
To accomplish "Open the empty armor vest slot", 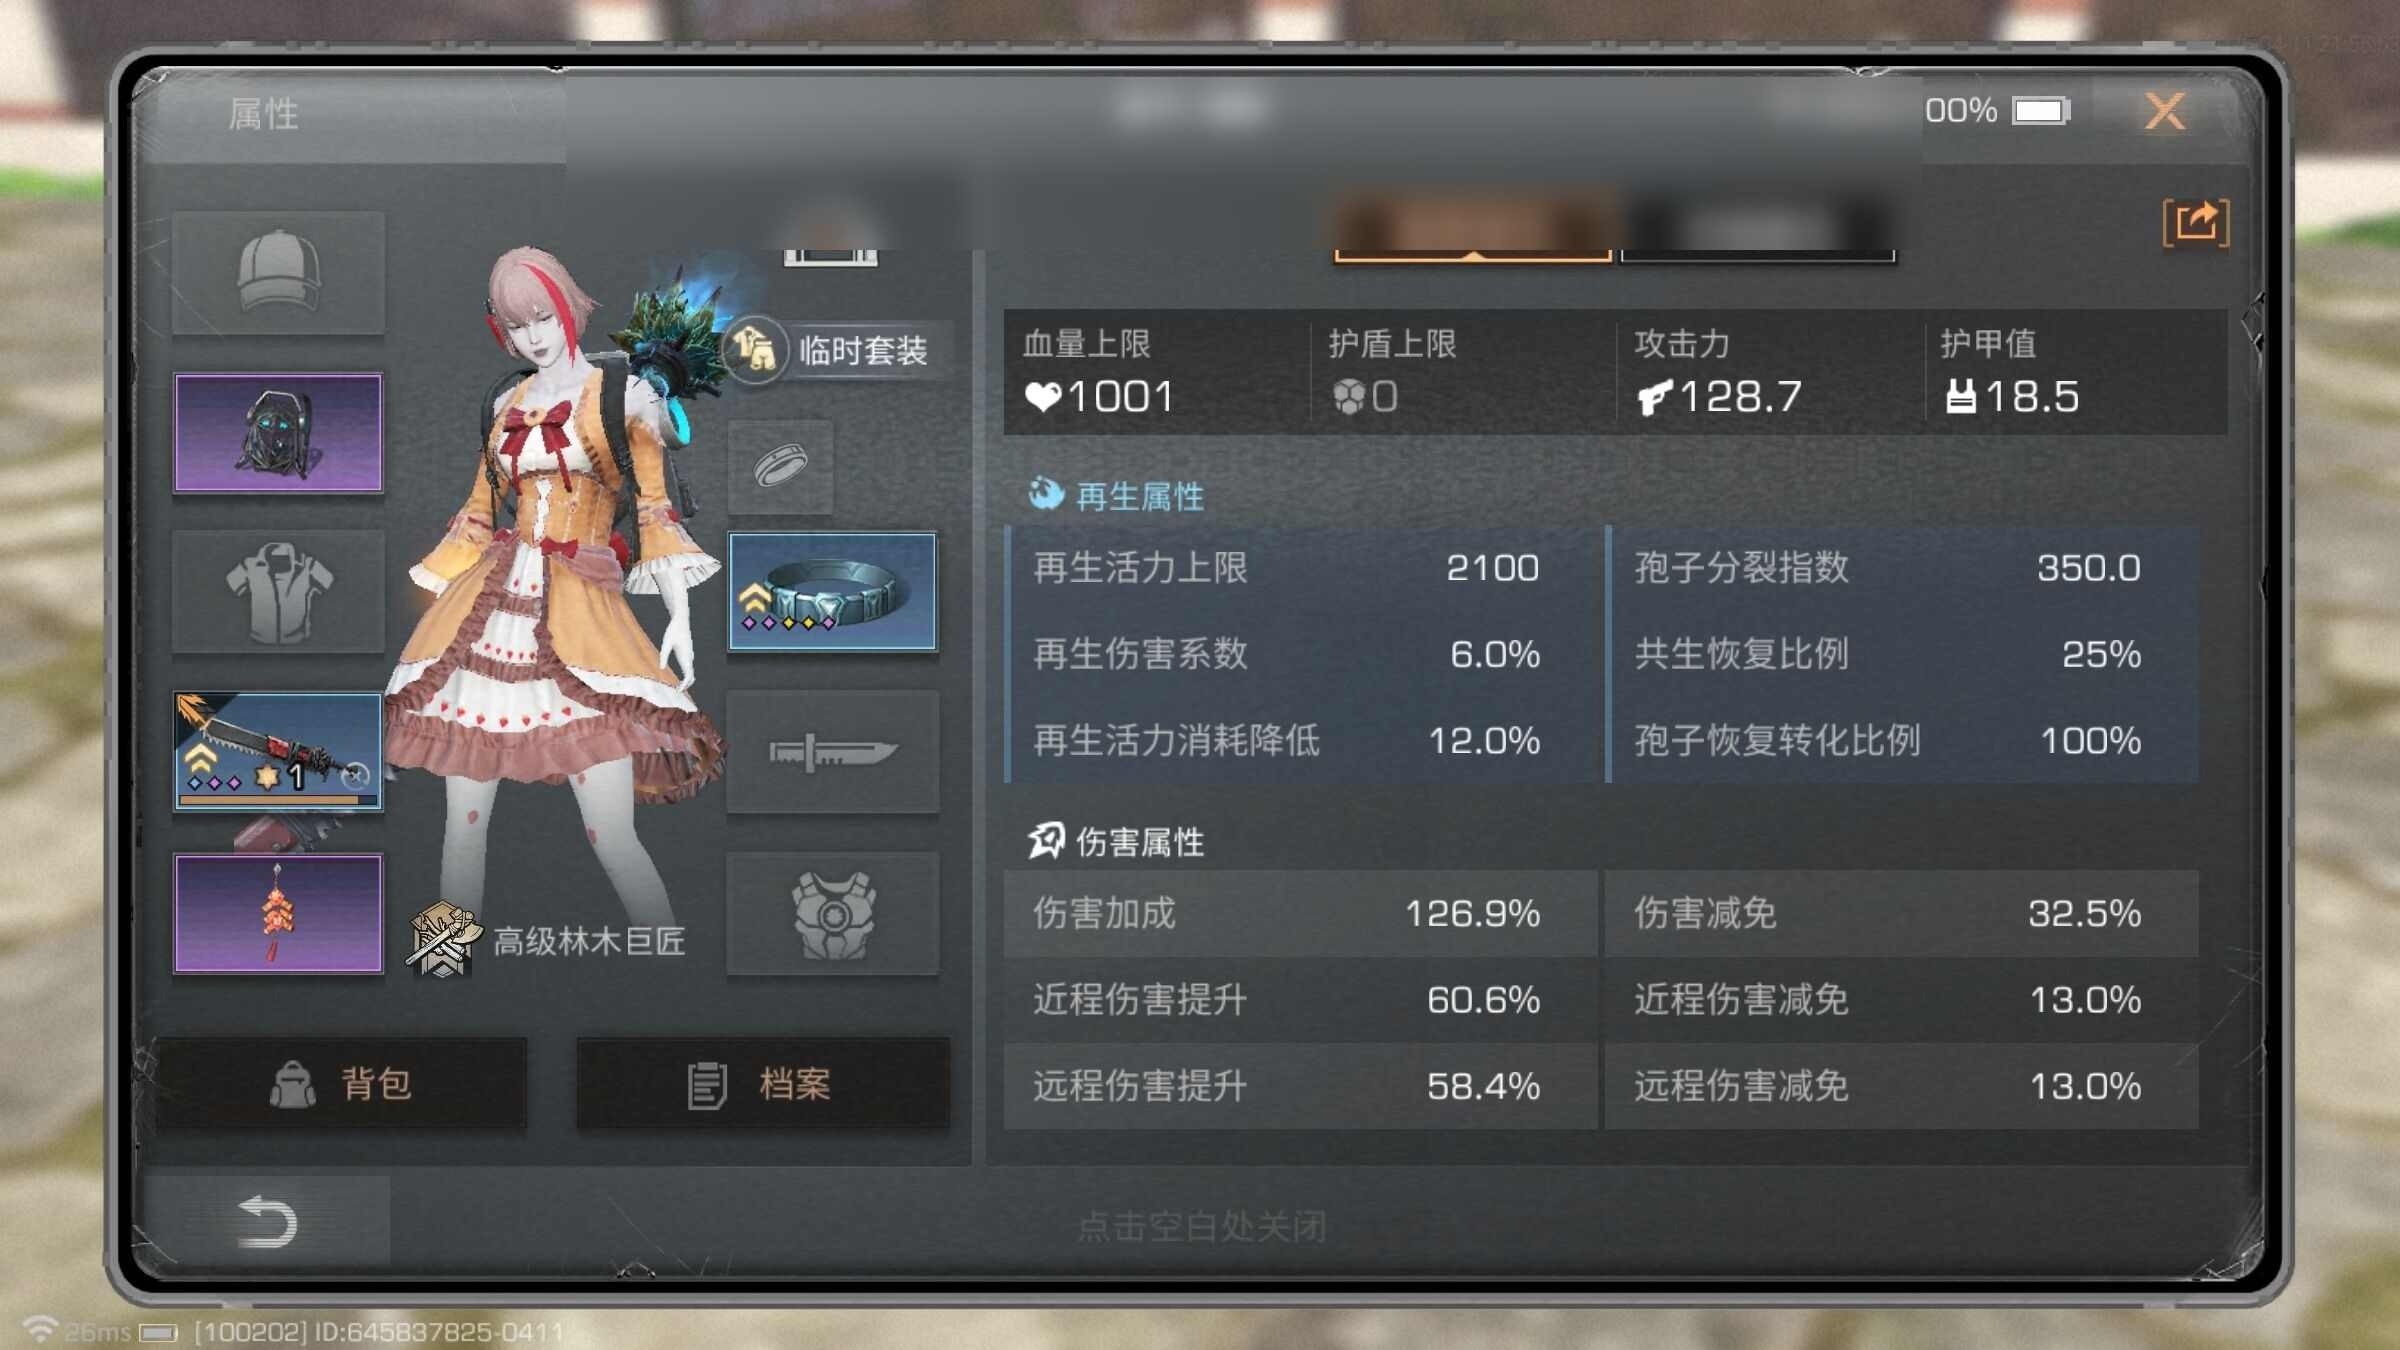I will point(832,913).
